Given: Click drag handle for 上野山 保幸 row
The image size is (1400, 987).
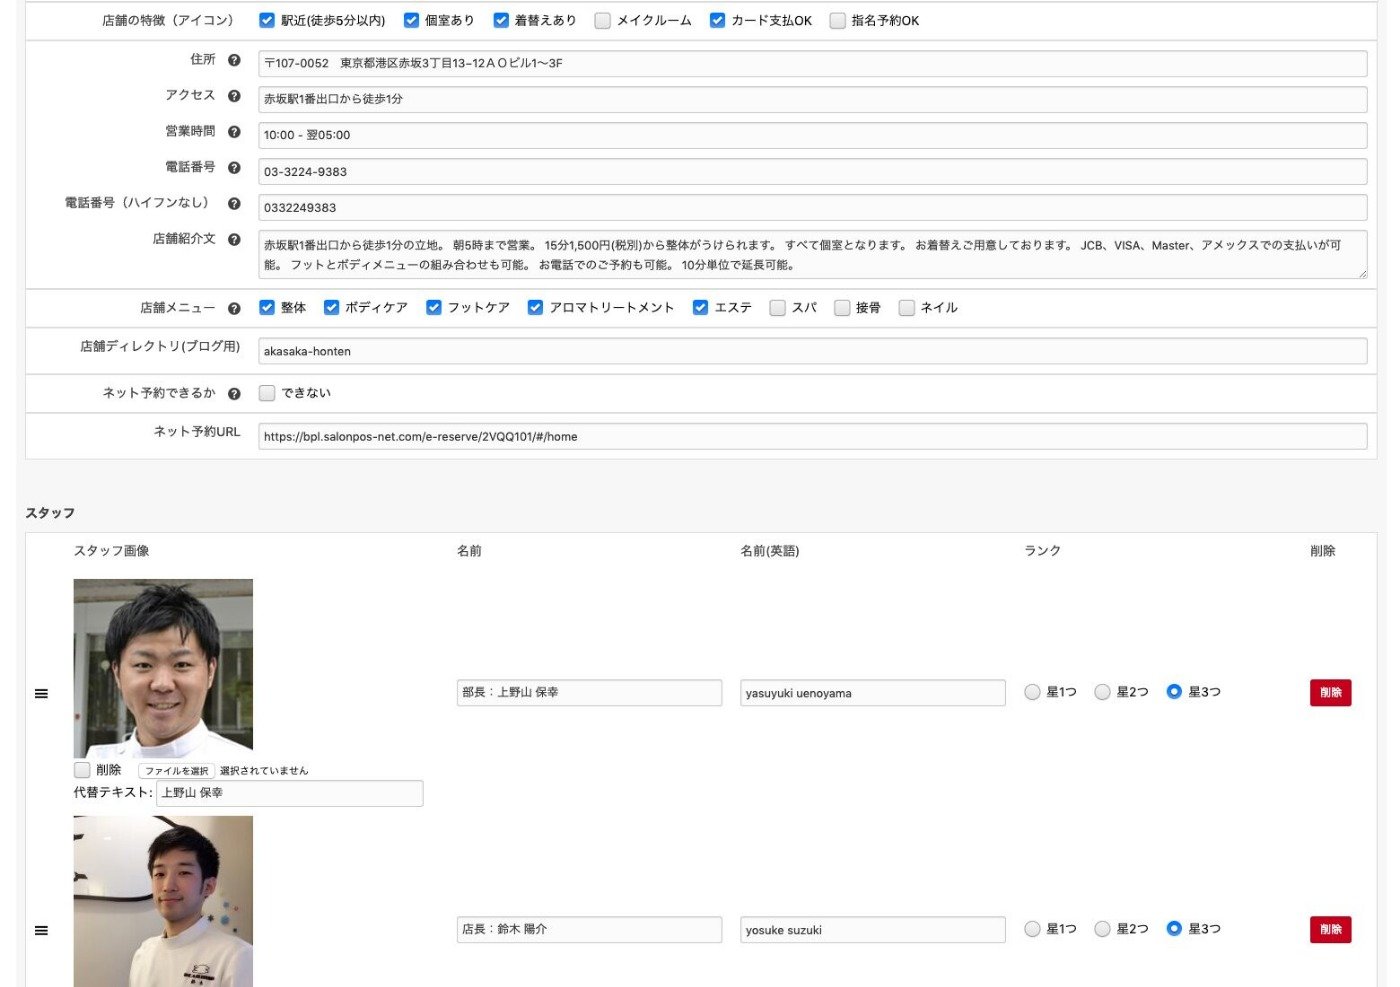Looking at the screenshot, I should 41,694.
